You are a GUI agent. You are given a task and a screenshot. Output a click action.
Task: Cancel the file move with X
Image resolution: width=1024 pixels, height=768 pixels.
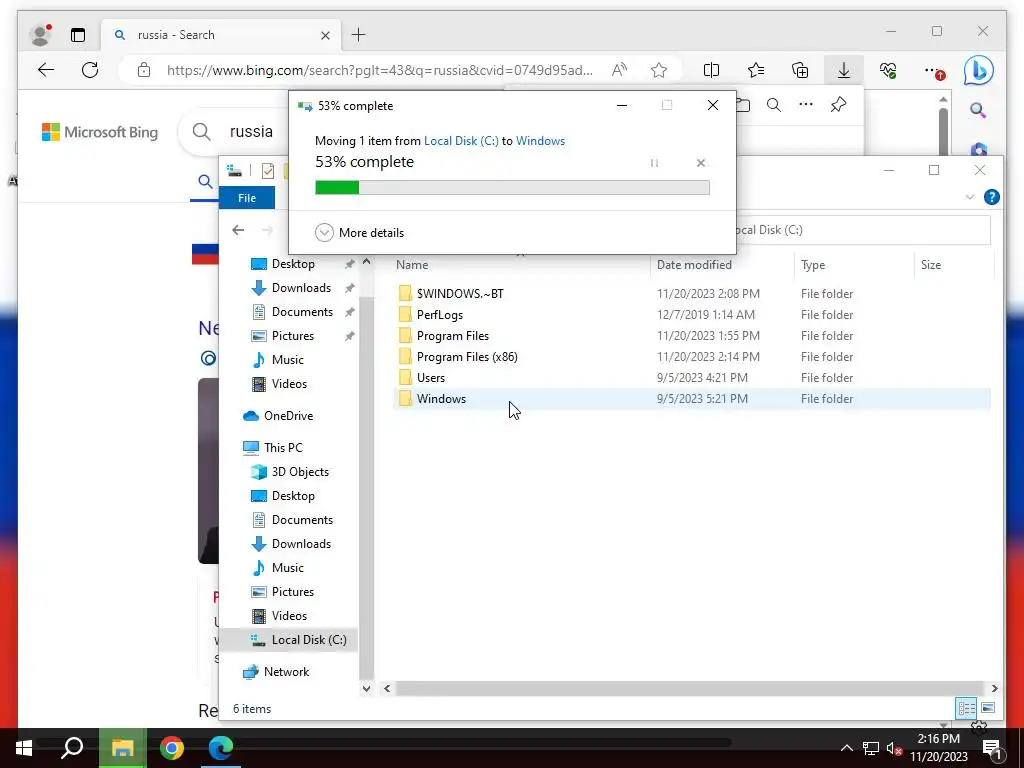click(701, 163)
